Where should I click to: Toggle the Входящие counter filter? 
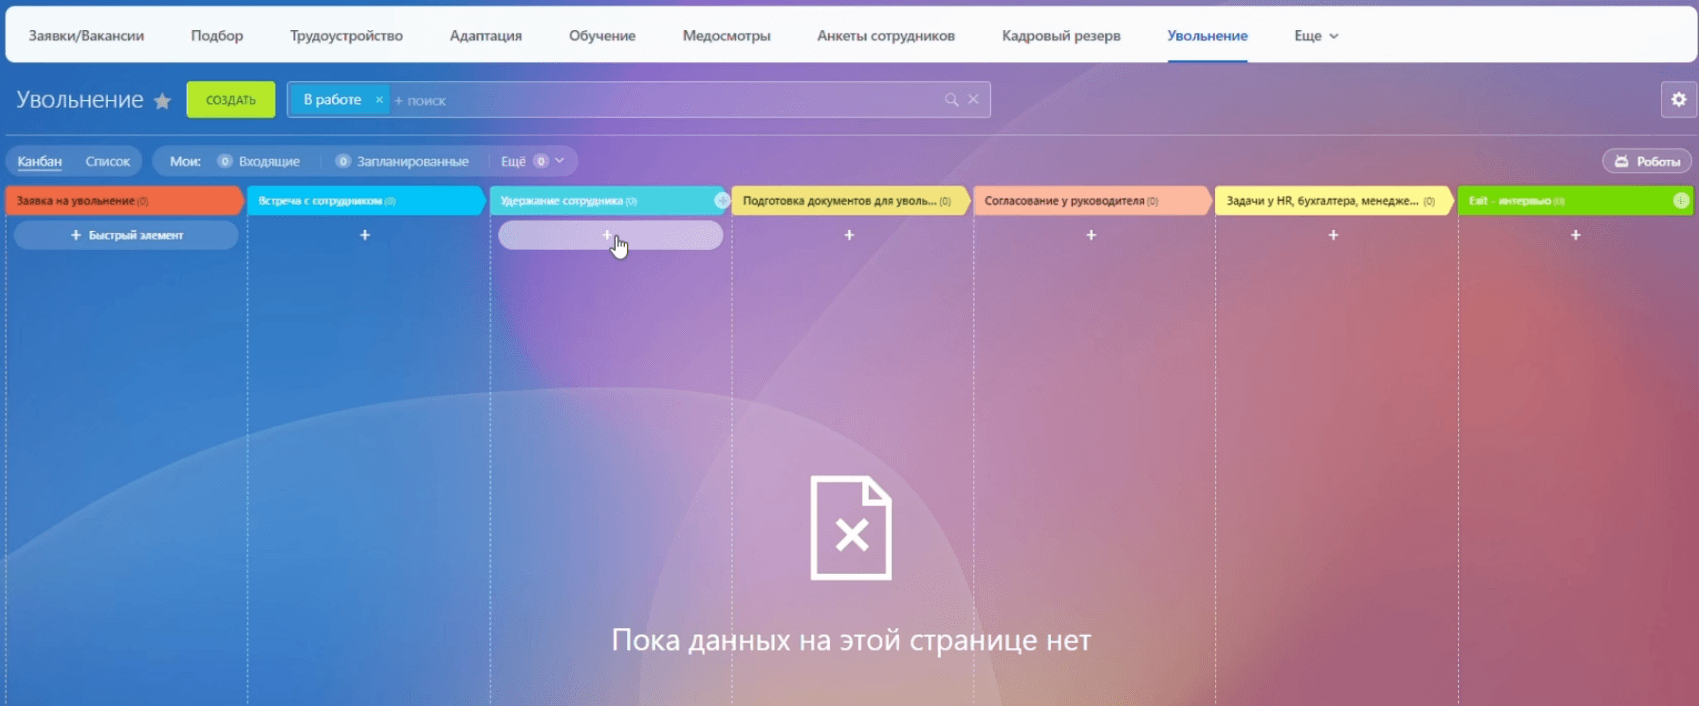tap(259, 161)
